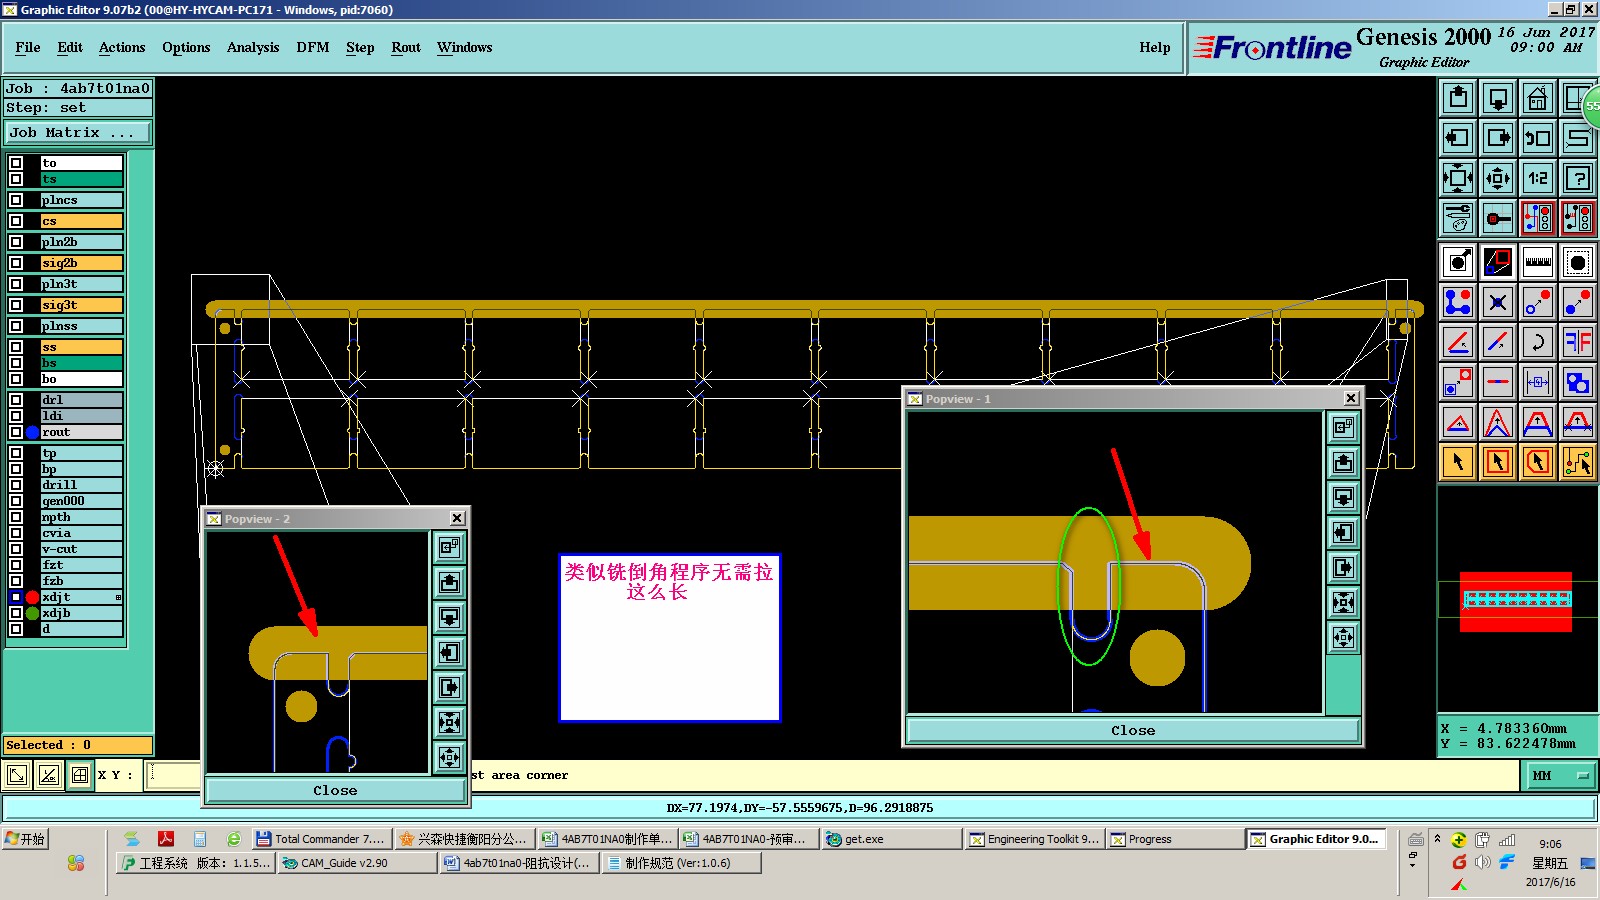The height and width of the screenshot is (900, 1600).
Task: Click the dimension icon showing number 4
Action: tap(1538, 382)
